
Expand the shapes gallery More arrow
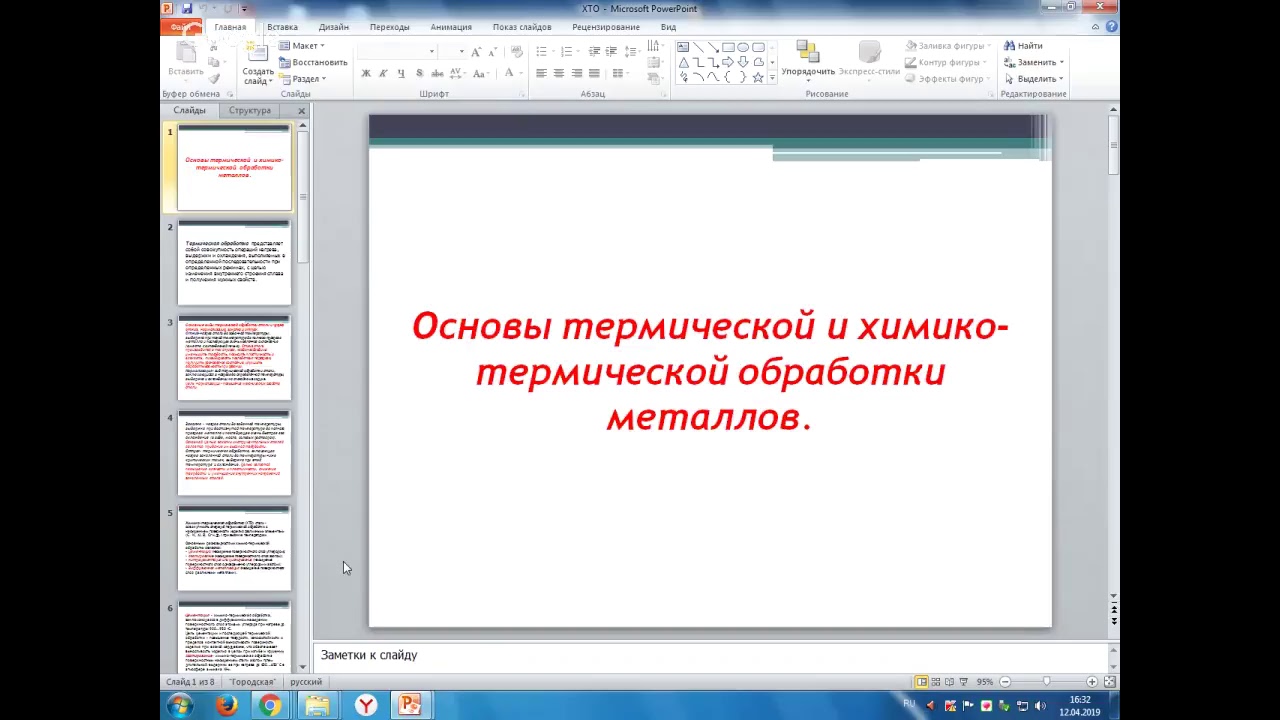(x=773, y=78)
